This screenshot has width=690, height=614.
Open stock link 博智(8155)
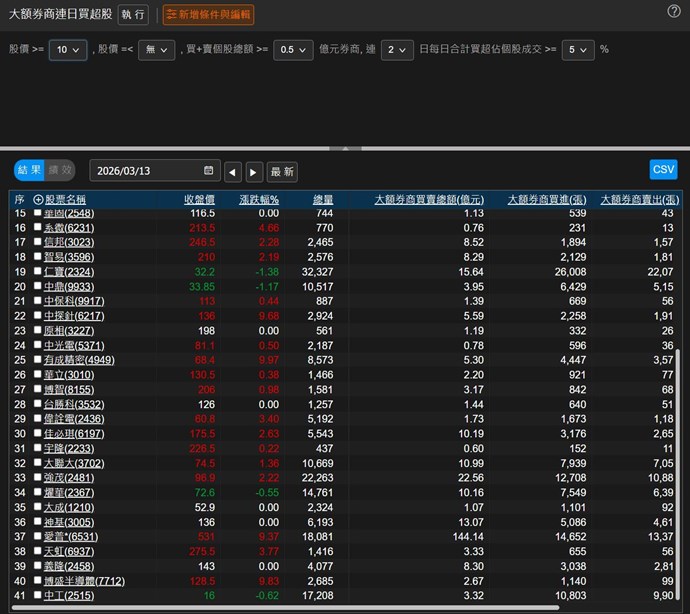(x=69, y=390)
